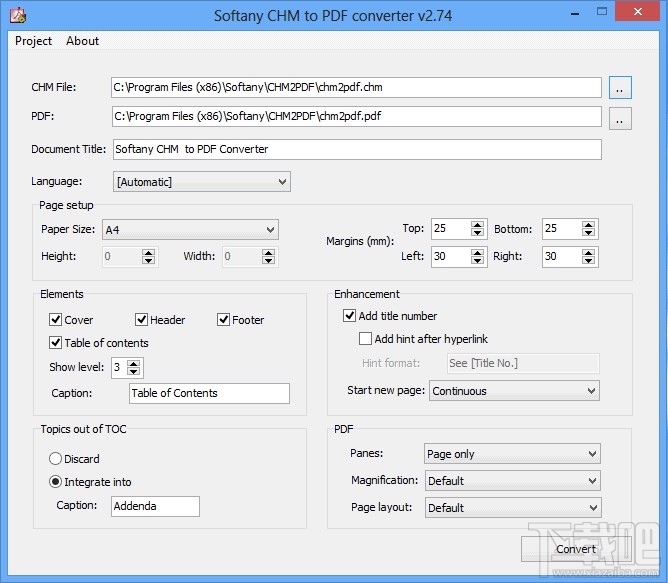
Task: Open the About menu
Action: pos(82,41)
